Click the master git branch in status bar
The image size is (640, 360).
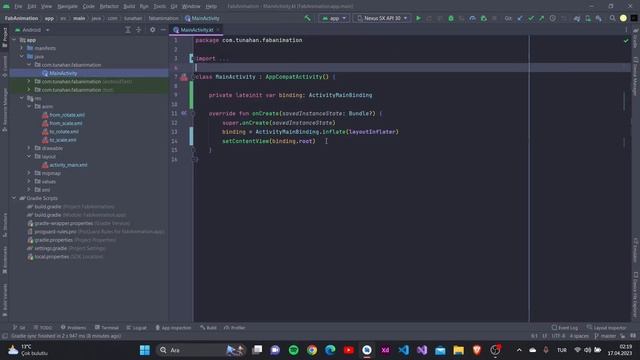click(605, 336)
